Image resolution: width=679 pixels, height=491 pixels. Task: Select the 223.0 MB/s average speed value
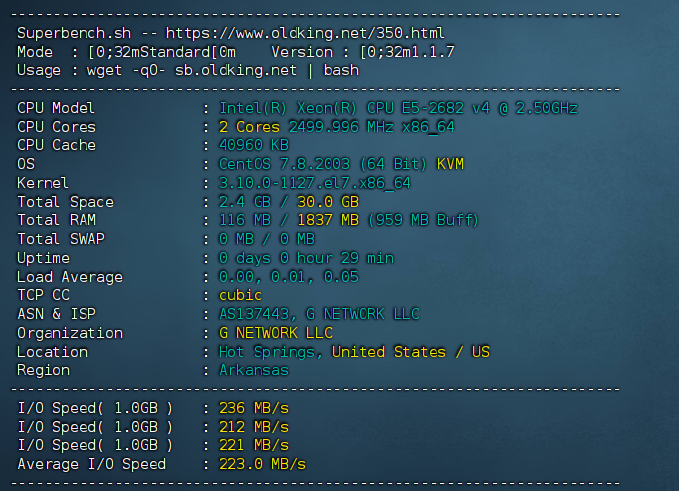tap(262, 464)
